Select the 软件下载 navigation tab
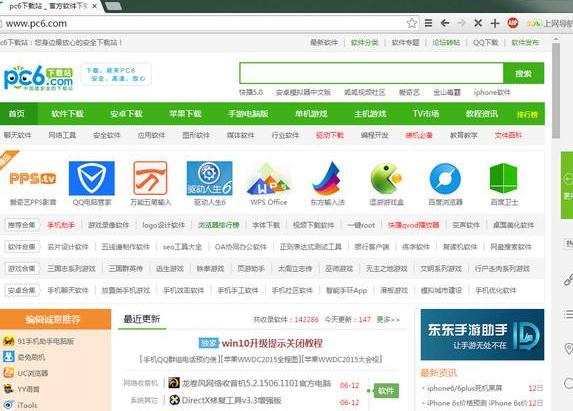The height and width of the screenshot is (411, 573). 67,114
